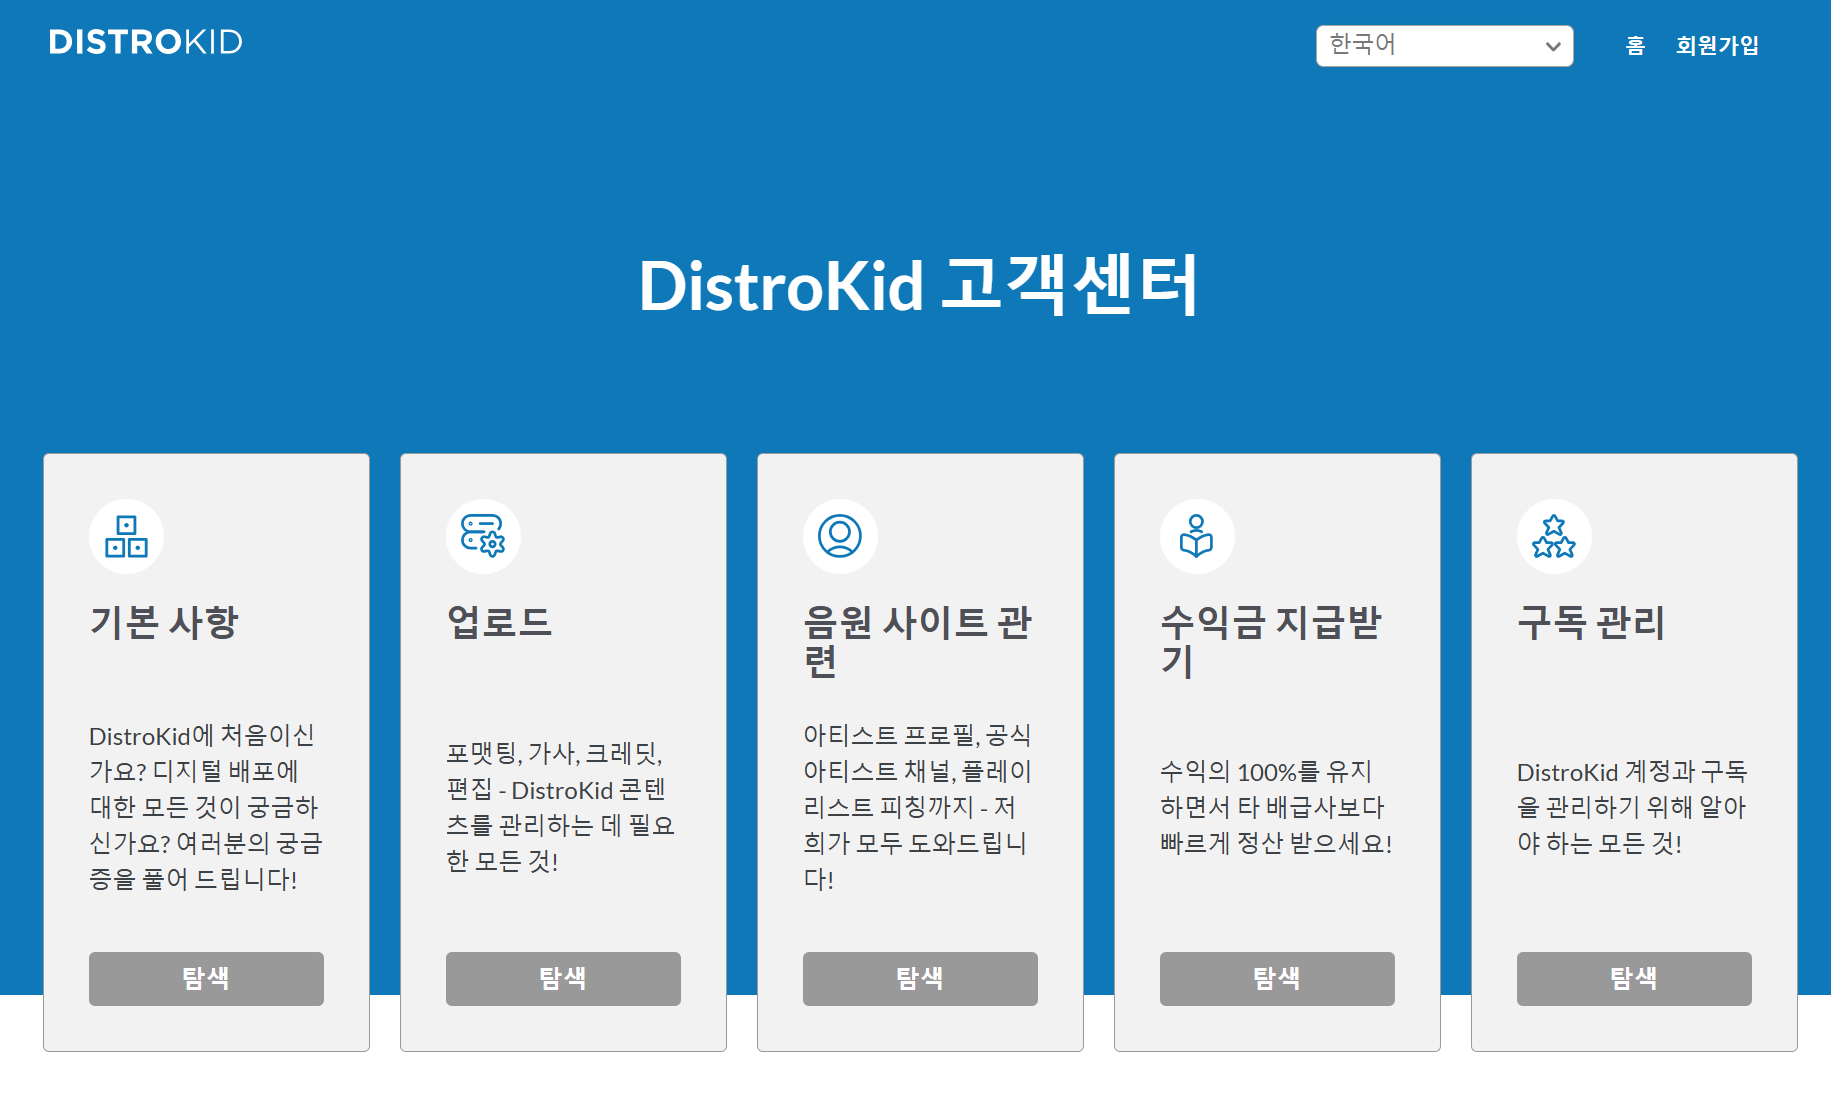Image resolution: width=1831 pixels, height=1102 pixels.
Task: Open the 구독 관리 card title
Action: [x=1591, y=622]
